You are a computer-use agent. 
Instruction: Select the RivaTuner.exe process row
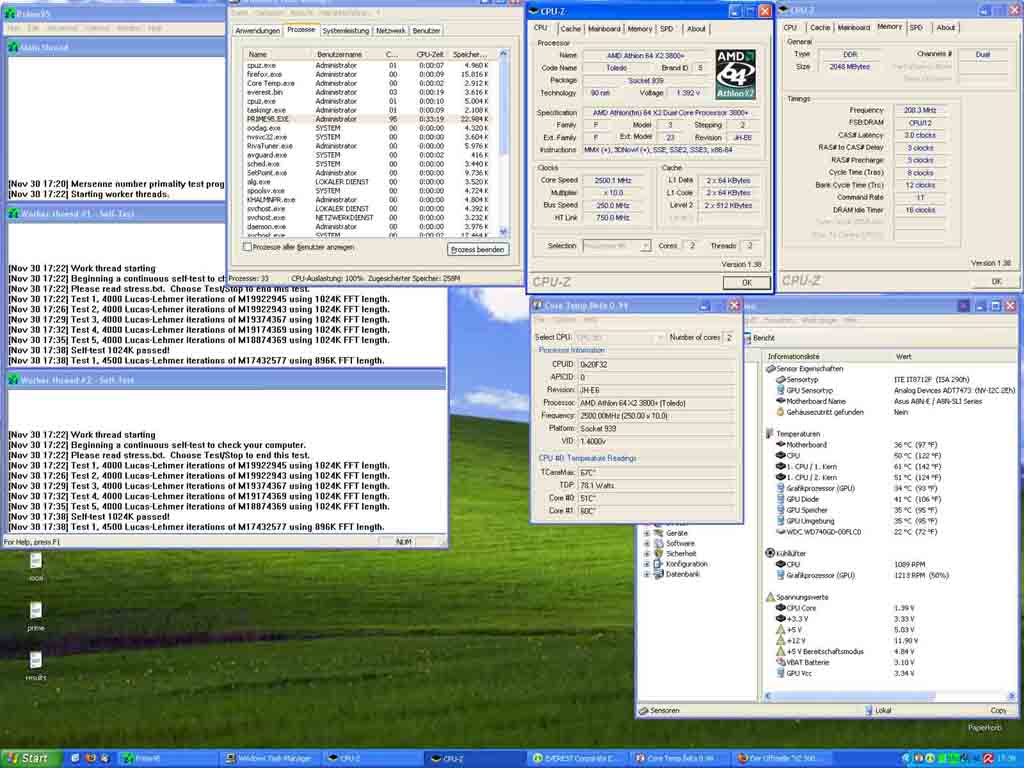370,146
